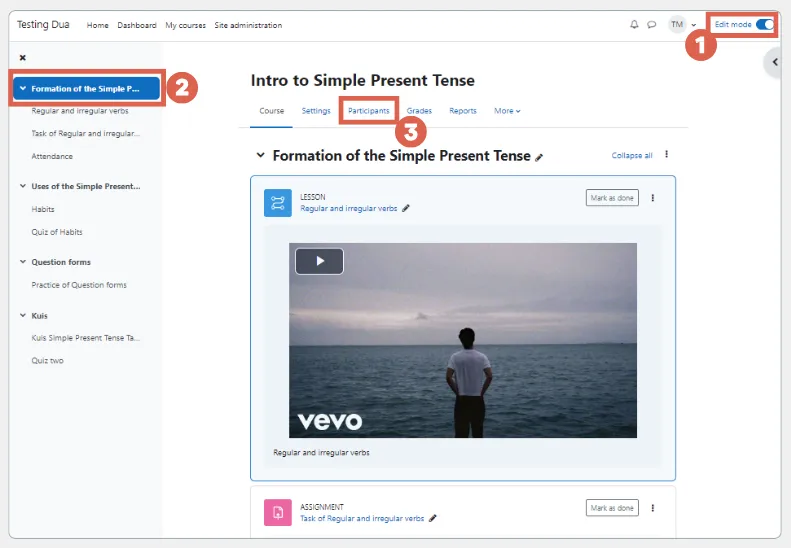Click the blue Lesson activity icon
The width and height of the screenshot is (791, 548).
[x=277, y=203]
